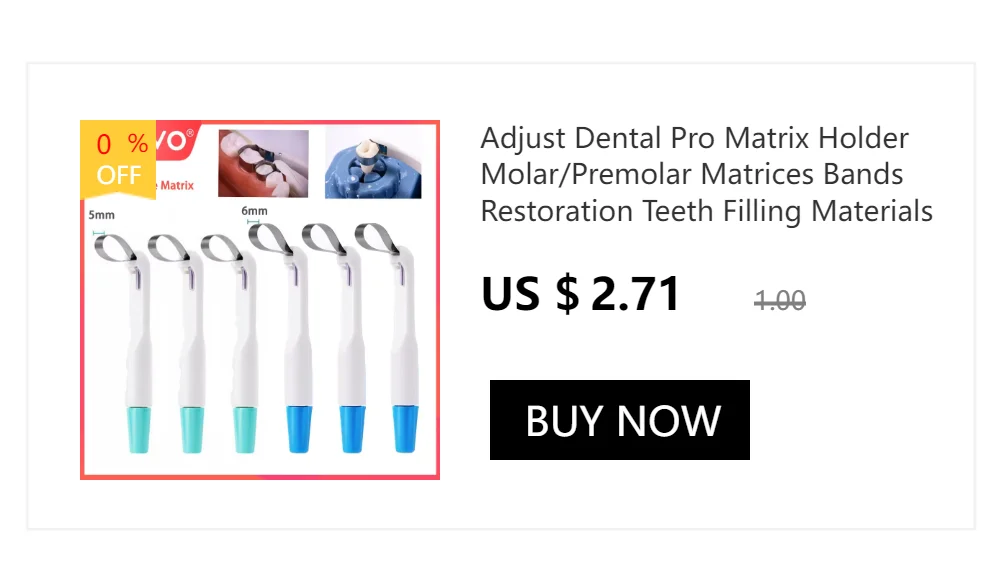Image resolution: width=1000 pixels, height=580 pixels.
Task: Open the inset photo of teeth with matrix bands
Action: 263,163
